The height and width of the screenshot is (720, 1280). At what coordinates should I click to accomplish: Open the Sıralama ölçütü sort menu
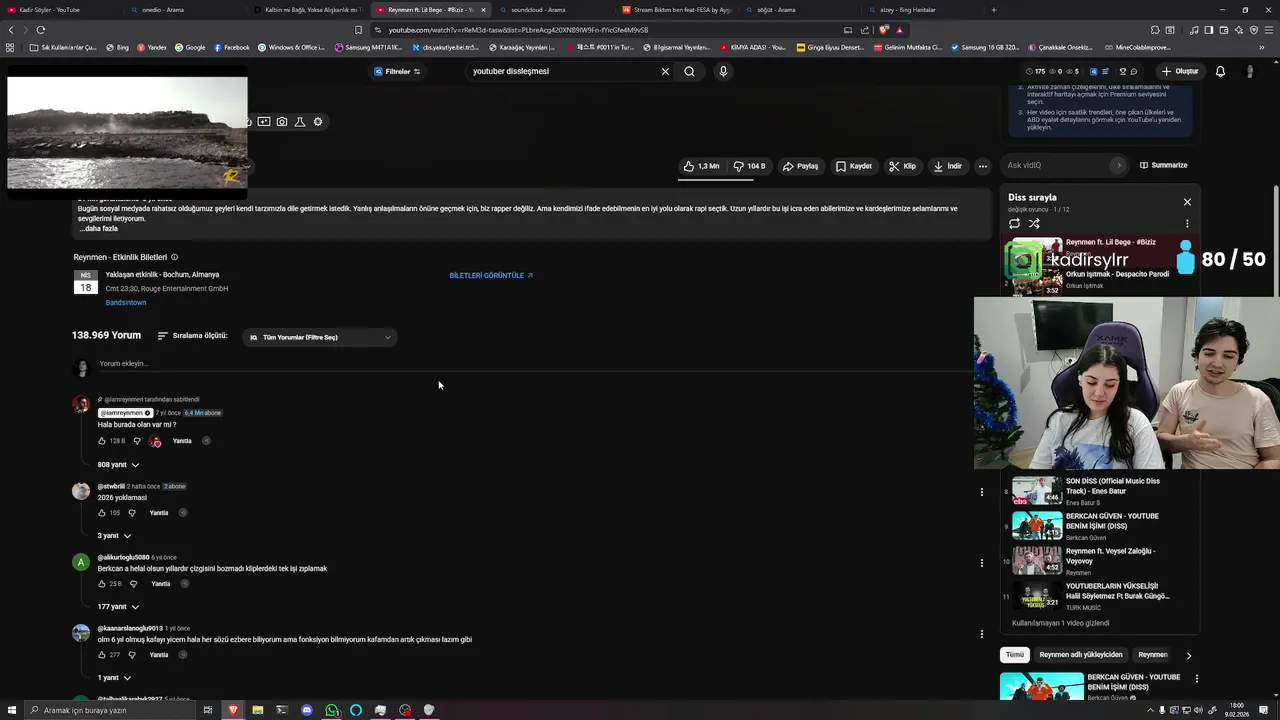192,336
